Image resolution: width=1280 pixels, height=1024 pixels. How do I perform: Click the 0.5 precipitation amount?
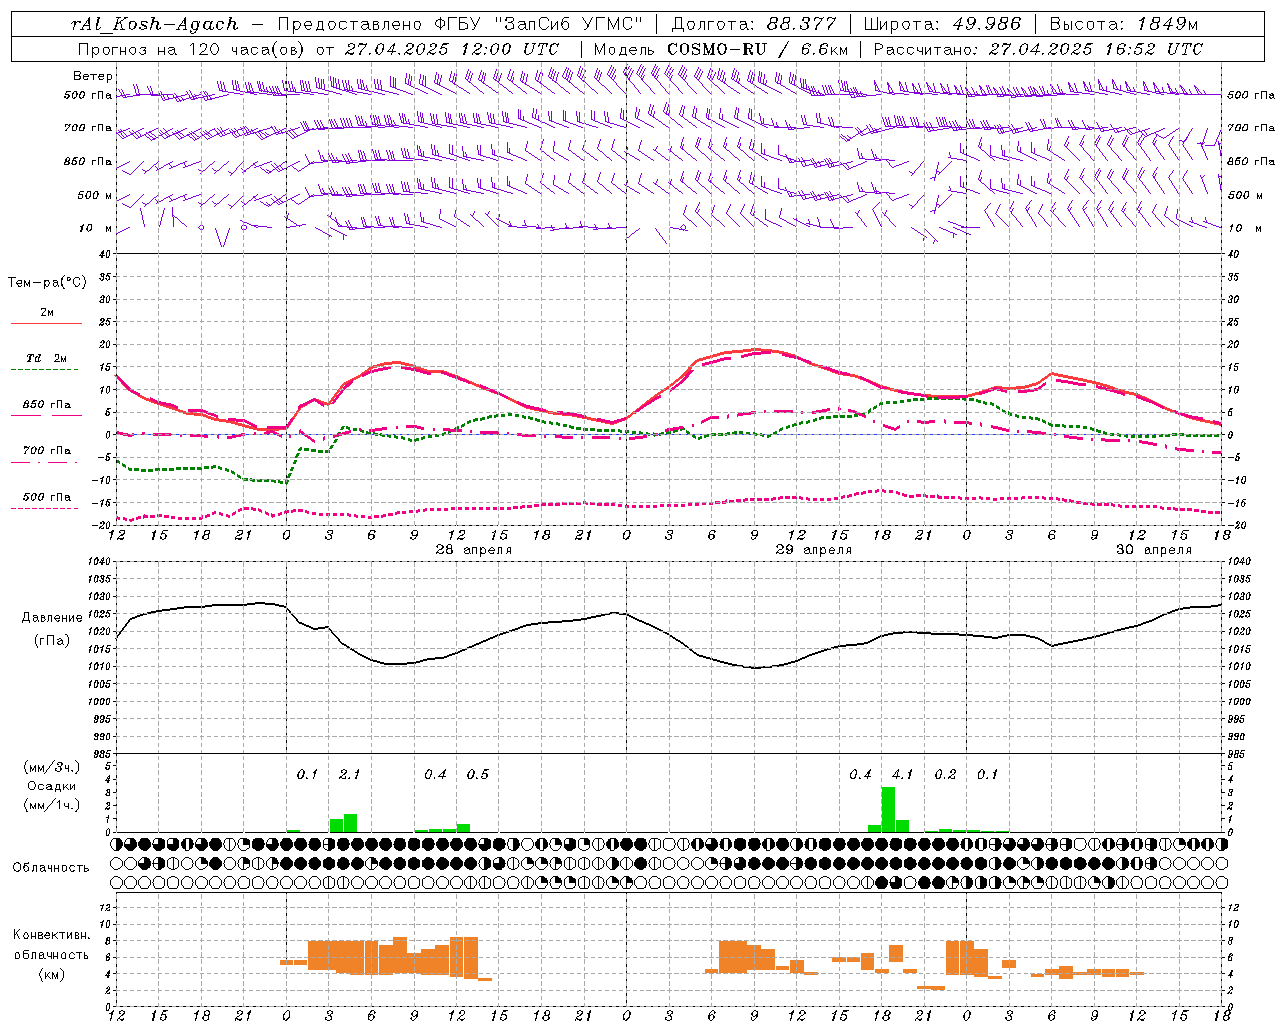[x=478, y=775]
